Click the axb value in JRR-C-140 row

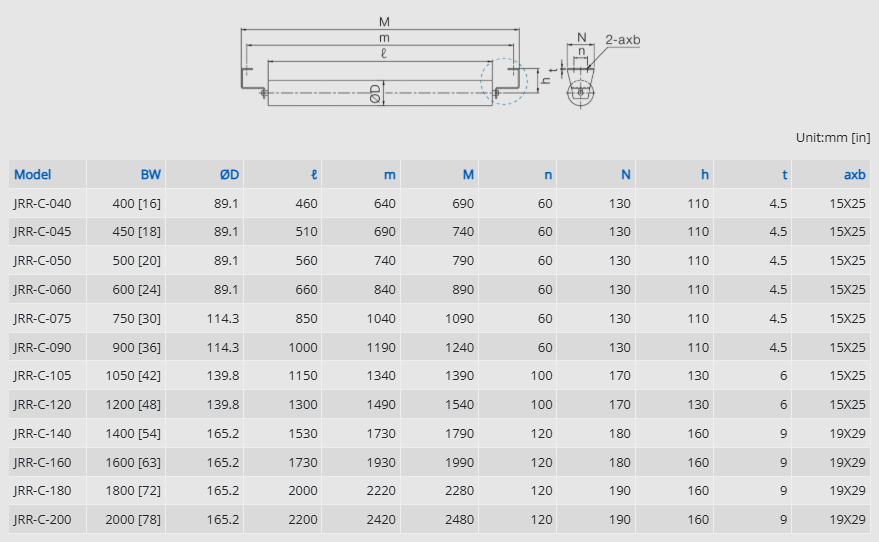(x=848, y=434)
